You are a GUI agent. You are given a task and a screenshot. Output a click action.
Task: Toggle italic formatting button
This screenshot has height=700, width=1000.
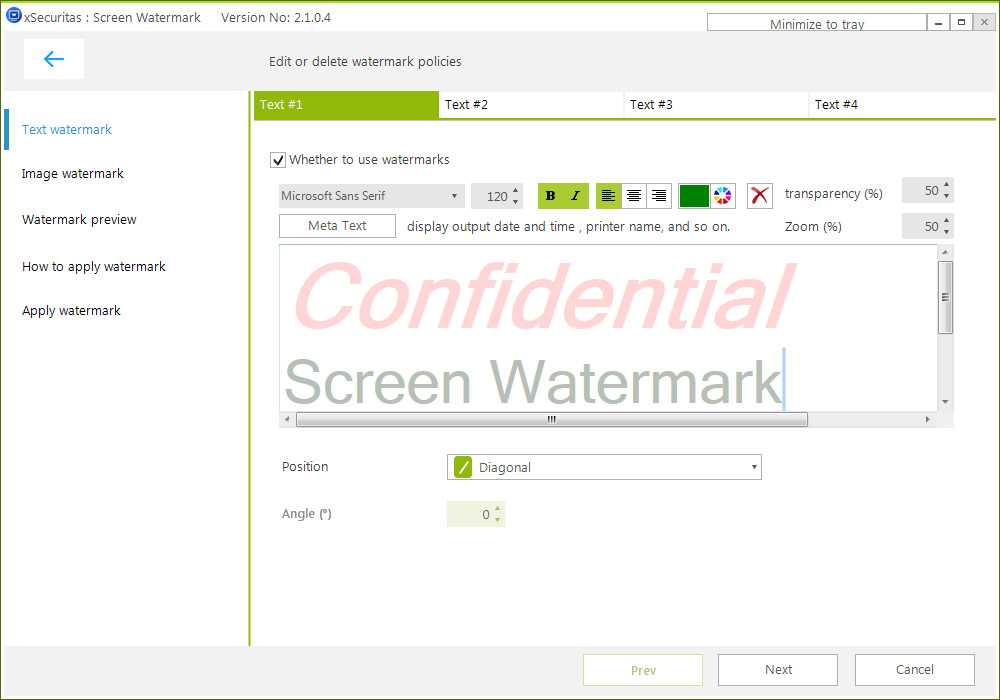coord(576,196)
